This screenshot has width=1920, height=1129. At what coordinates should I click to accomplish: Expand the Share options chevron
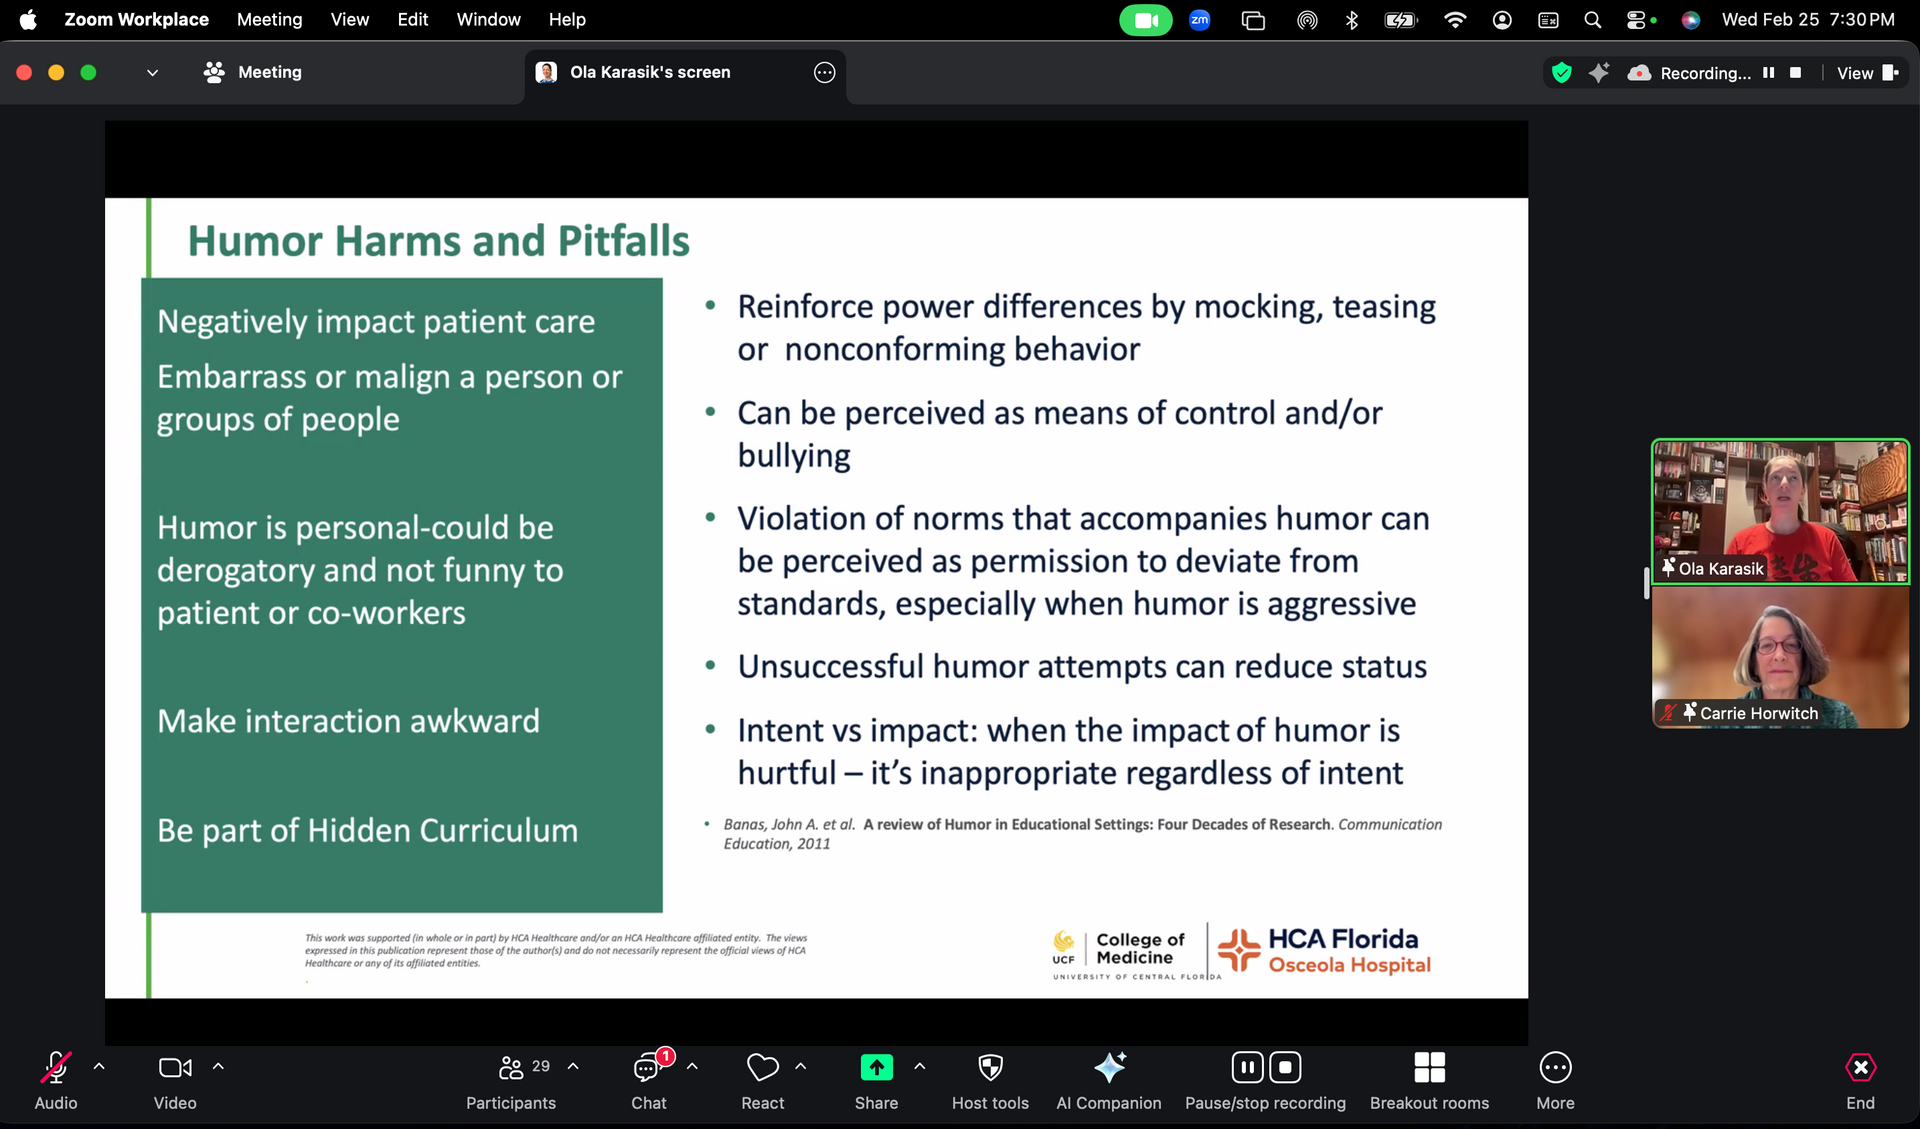[920, 1067]
